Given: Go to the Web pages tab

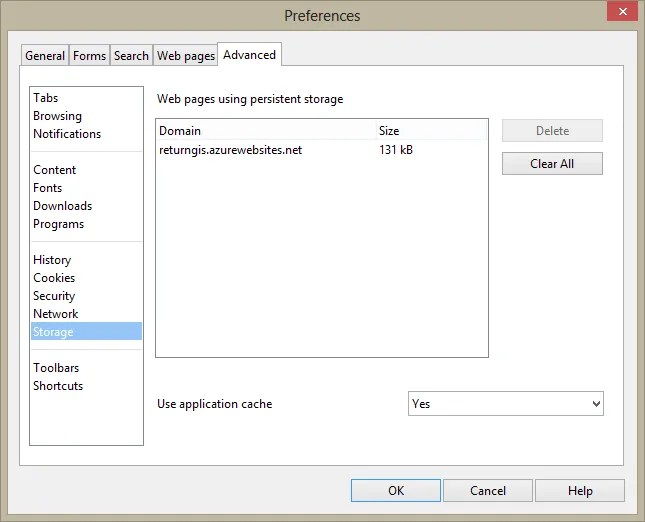Looking at the screenshot, I should click(186, 55).
